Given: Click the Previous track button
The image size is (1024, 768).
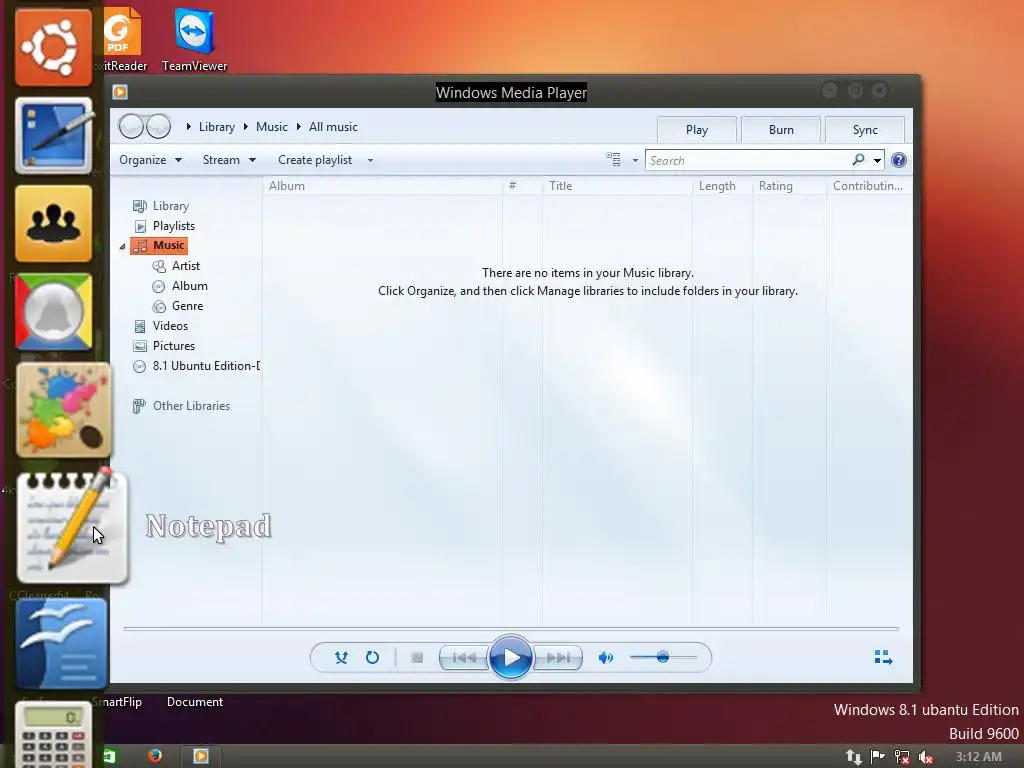Looking at the screenshot, I should pos(464,658).
